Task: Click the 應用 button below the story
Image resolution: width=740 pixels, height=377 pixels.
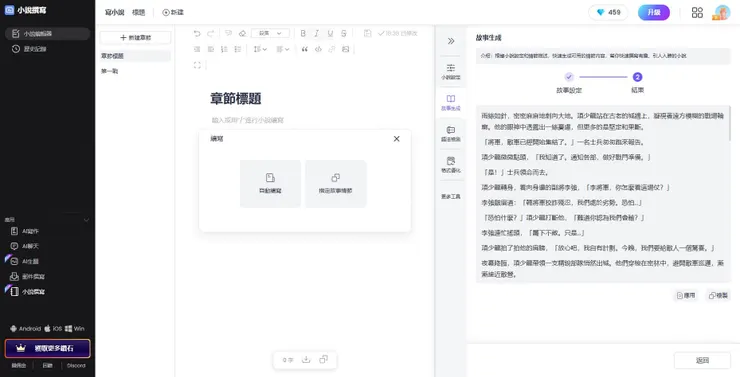Action: click(686, 295)
